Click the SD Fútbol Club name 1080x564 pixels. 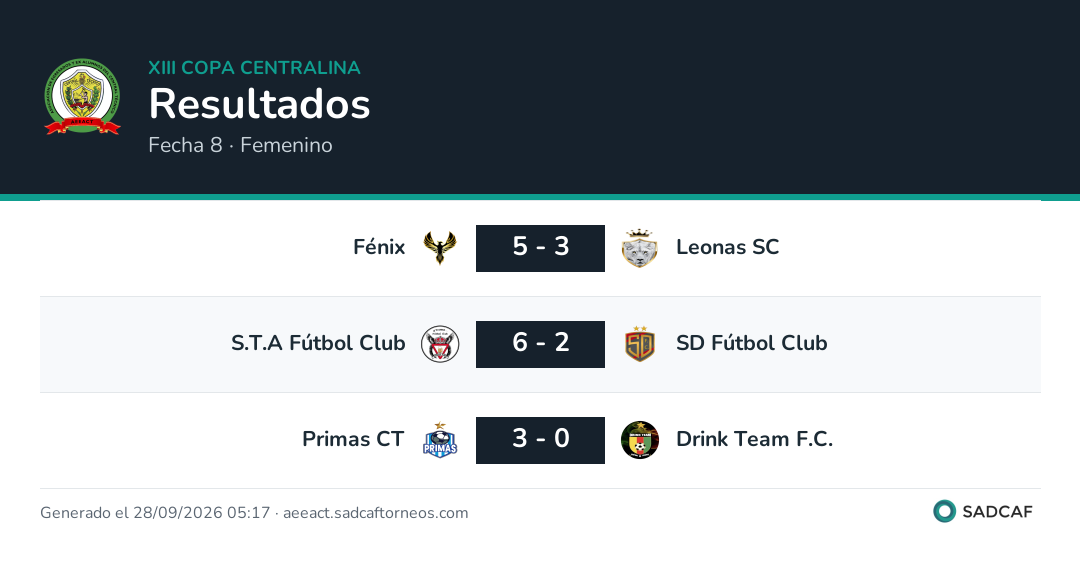[751, 342]
